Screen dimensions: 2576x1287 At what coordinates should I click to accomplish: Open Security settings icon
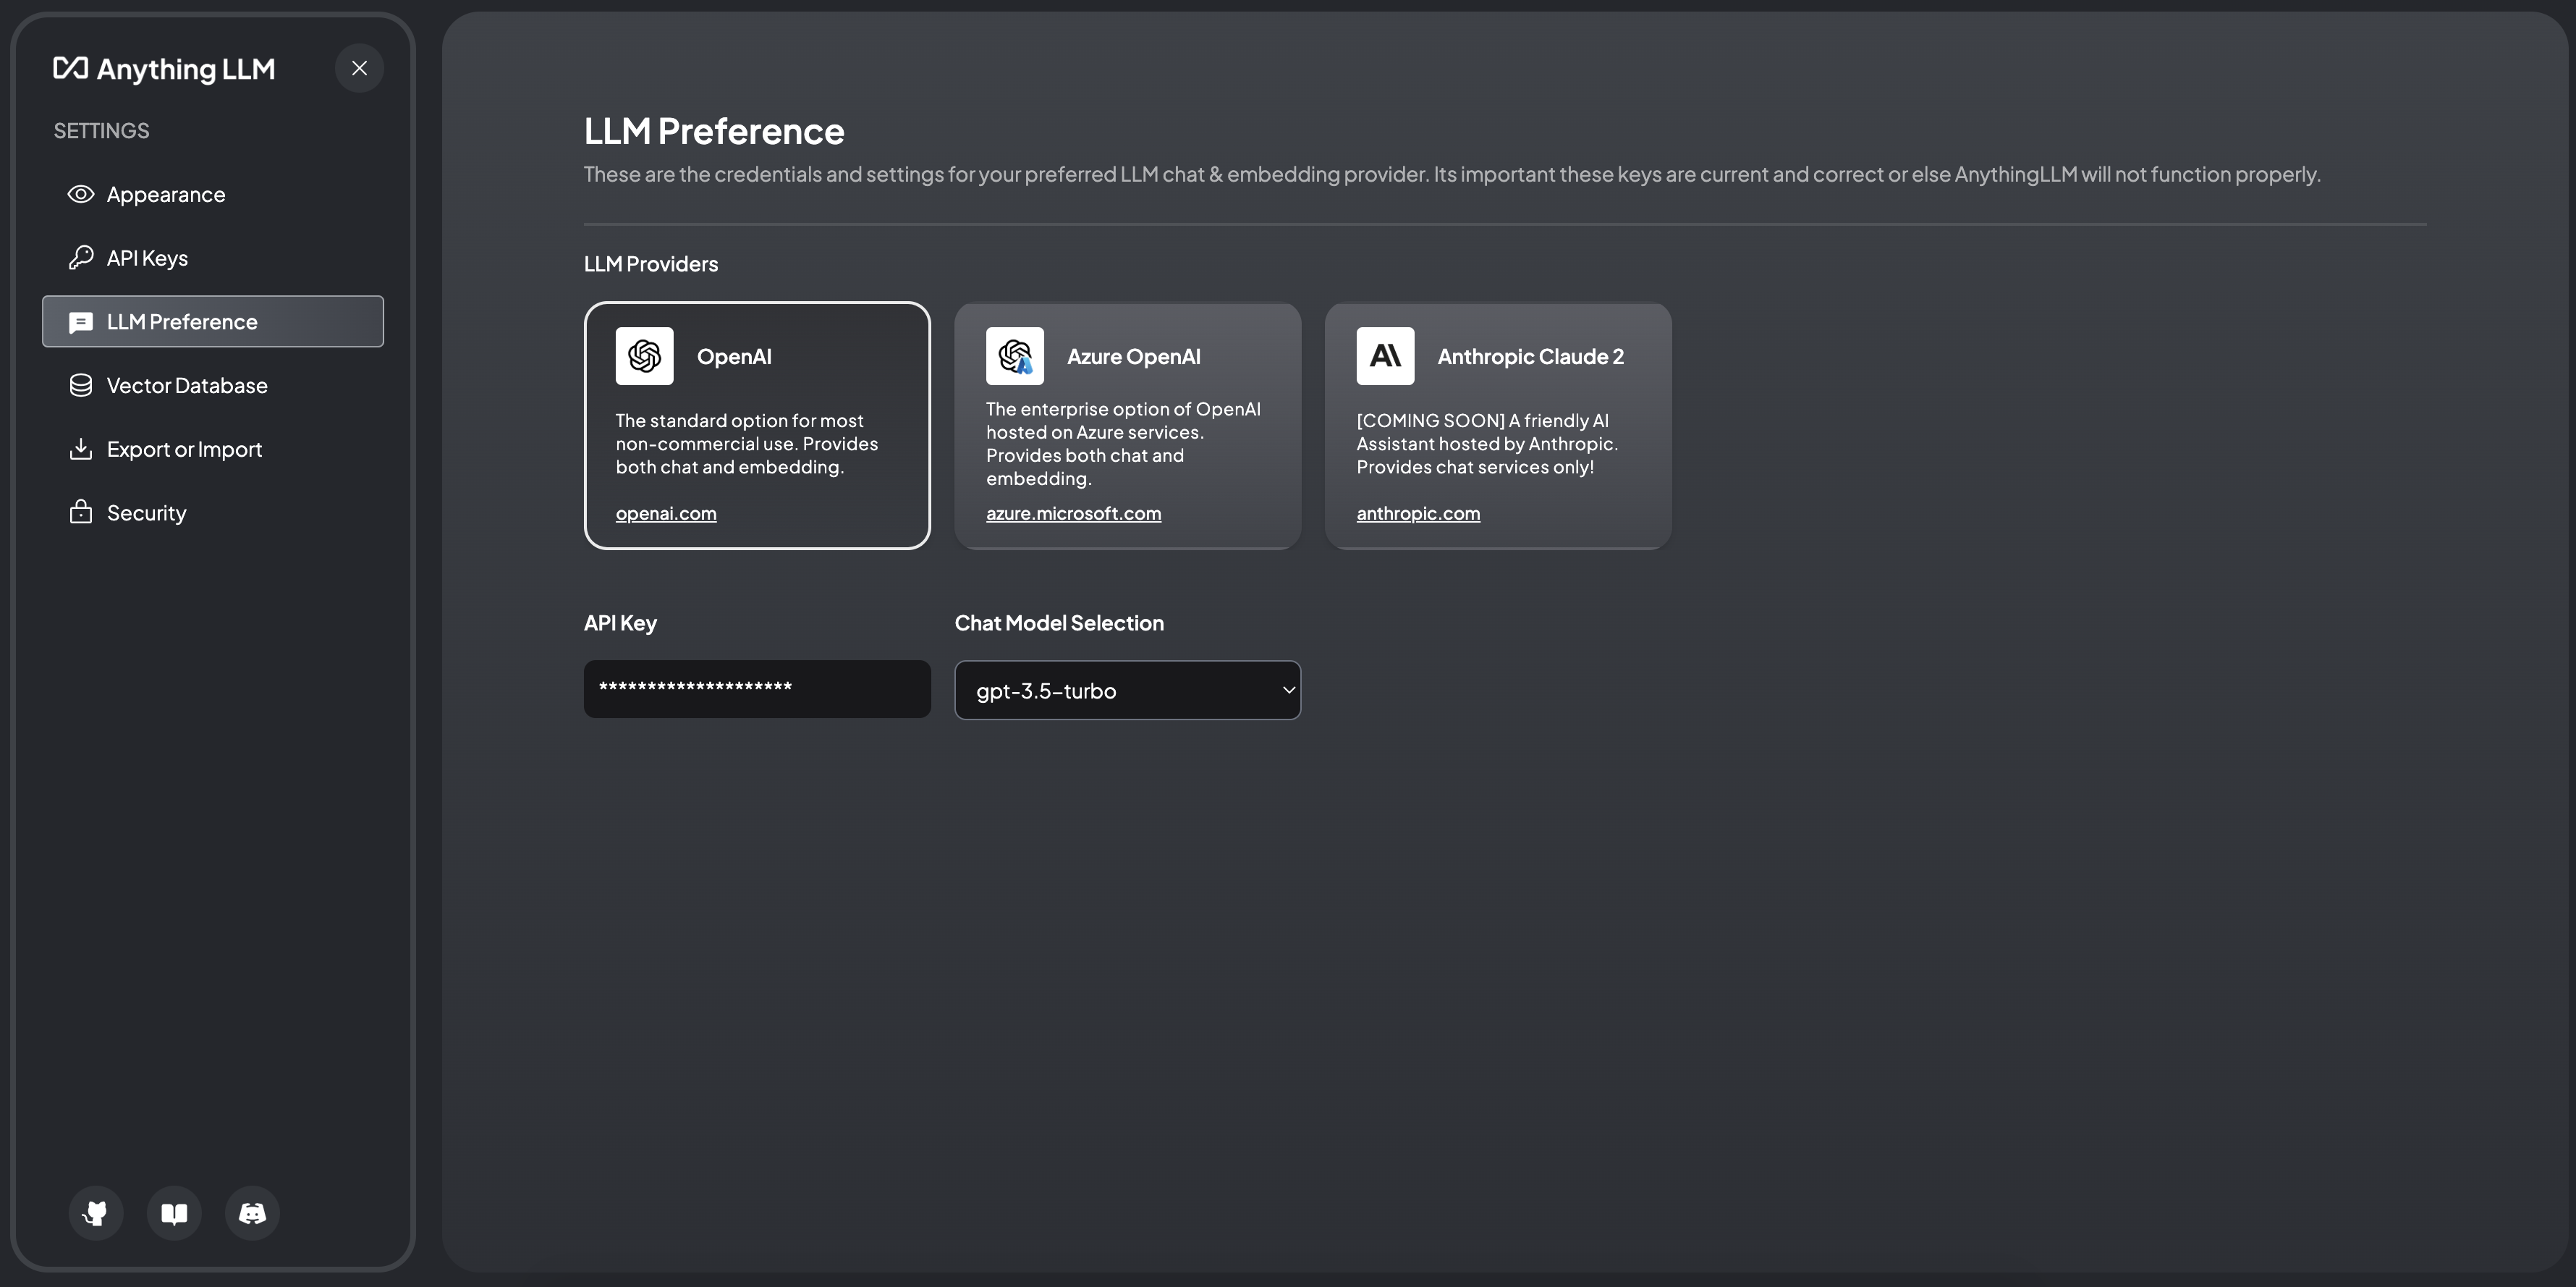(x=79, y=511)
